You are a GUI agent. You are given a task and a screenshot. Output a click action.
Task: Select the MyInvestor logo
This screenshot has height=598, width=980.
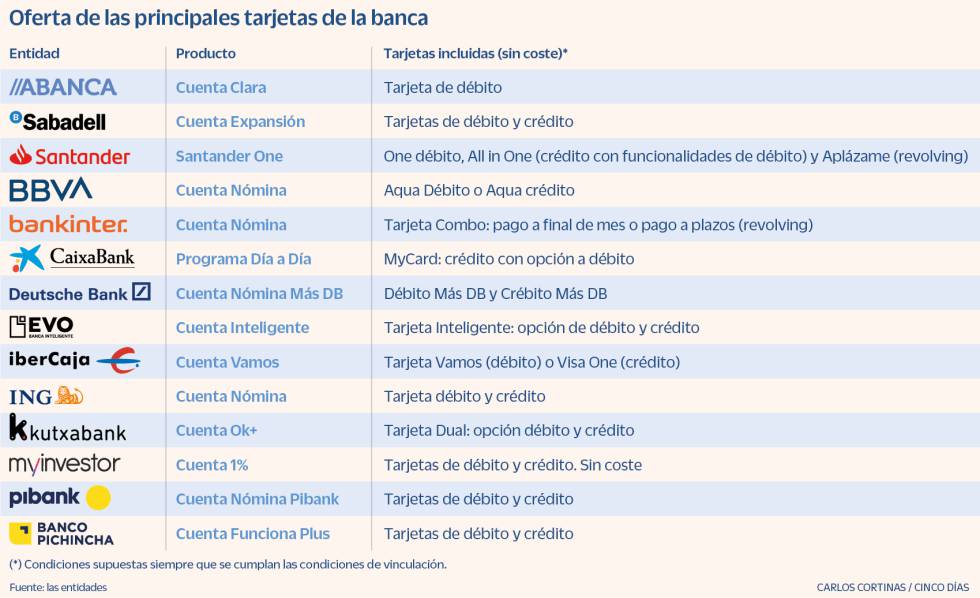[64, 464]
